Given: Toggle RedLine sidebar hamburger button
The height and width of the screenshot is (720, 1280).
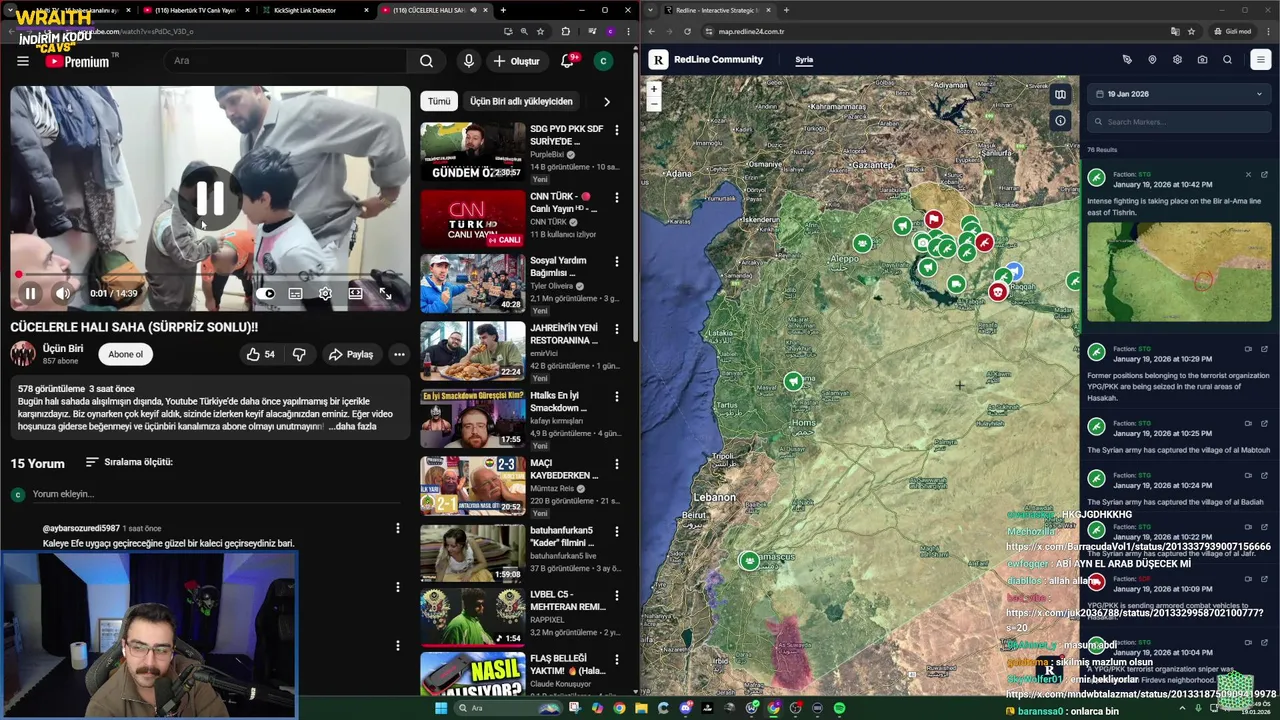Looking at the screenshot, I should [x=1260, y=59].
